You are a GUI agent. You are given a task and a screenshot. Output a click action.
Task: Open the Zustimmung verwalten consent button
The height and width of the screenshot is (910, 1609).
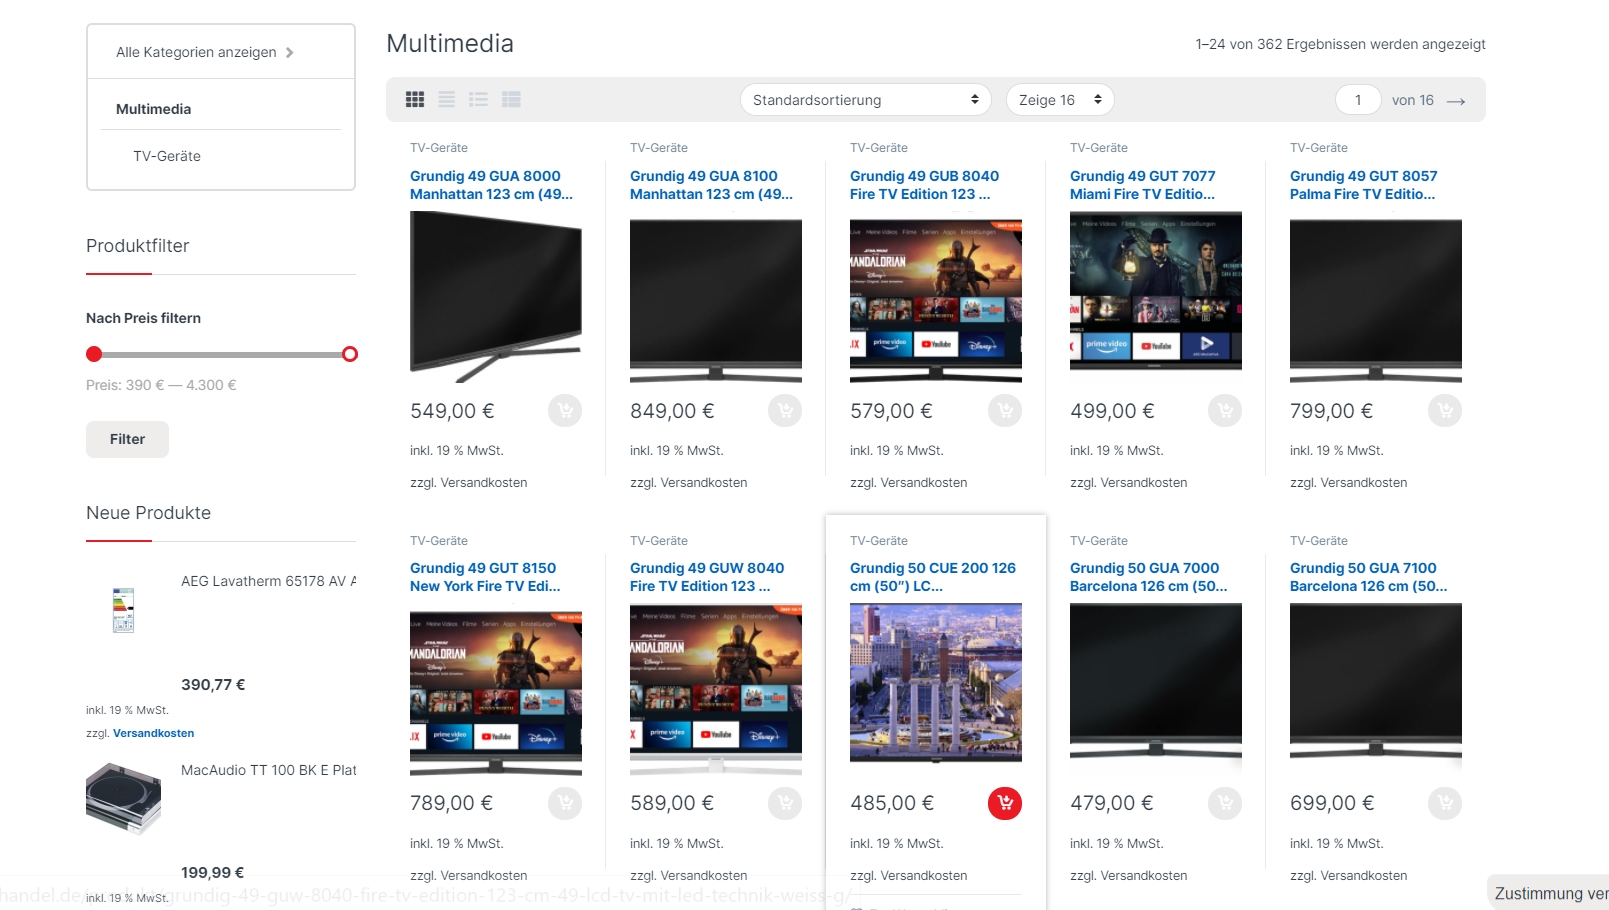1550,893
